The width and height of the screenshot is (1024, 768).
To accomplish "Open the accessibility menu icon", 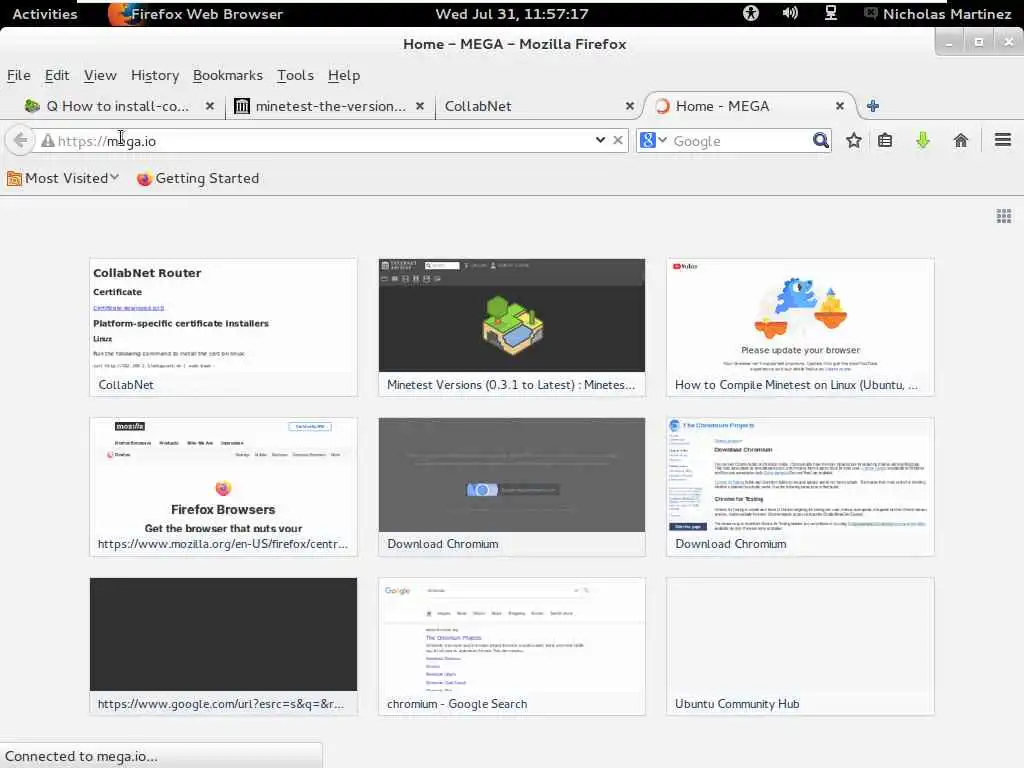I will [750, 13].
